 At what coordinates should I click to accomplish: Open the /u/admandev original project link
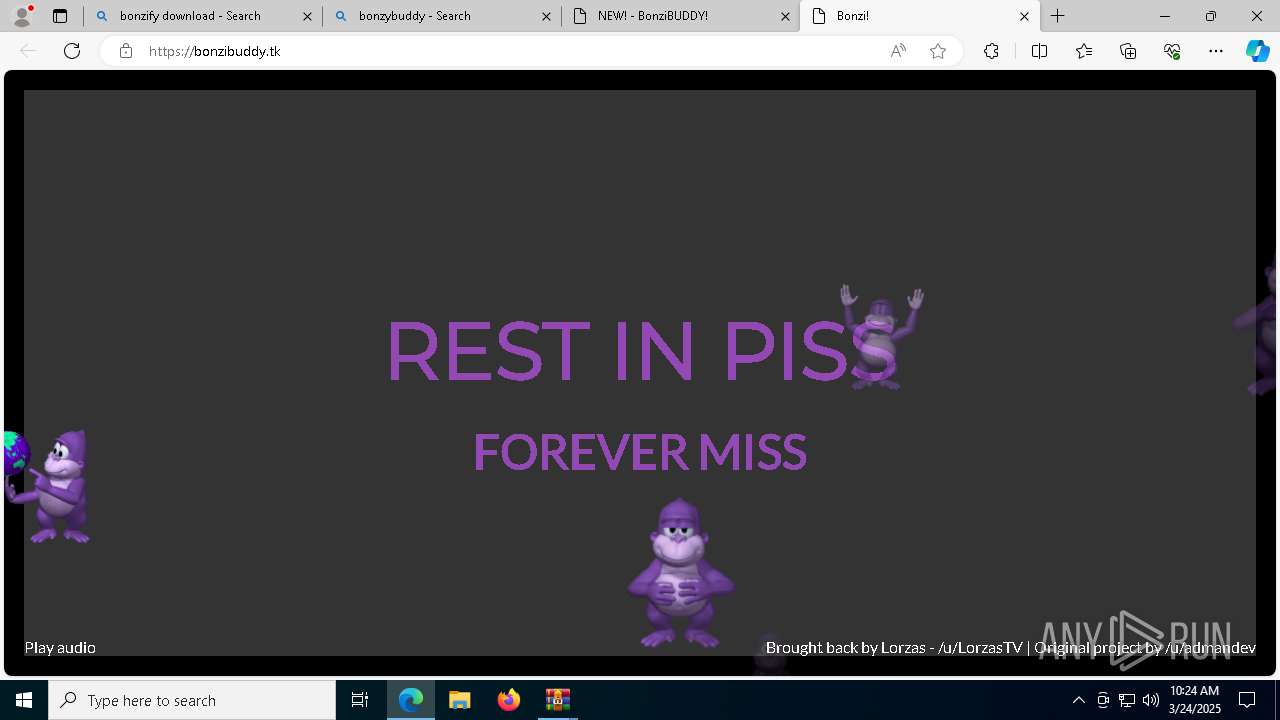coord(1210,648)
